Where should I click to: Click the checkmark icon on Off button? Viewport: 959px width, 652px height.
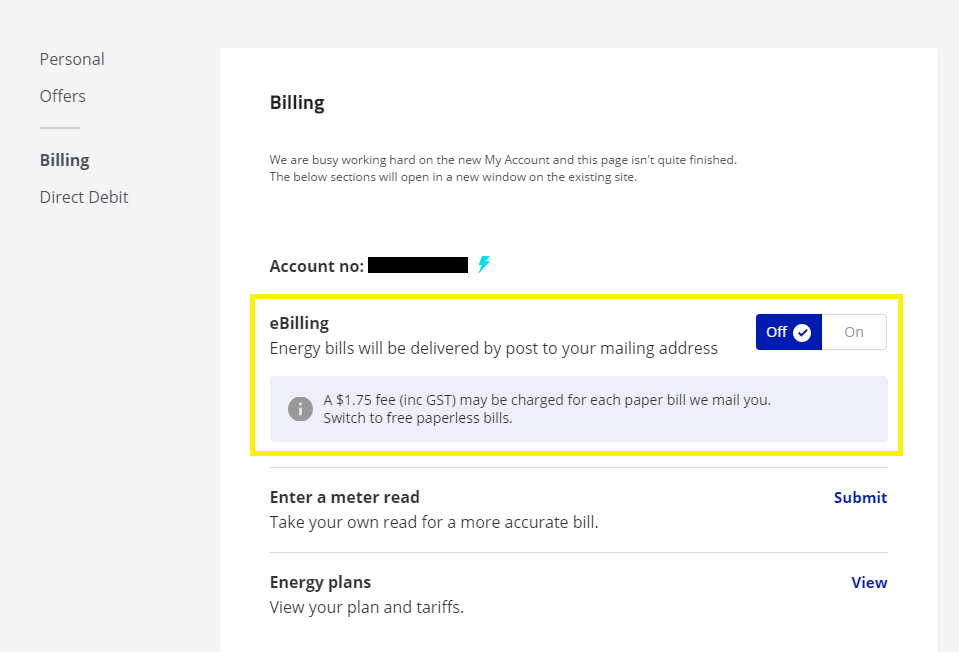(802, 333)
